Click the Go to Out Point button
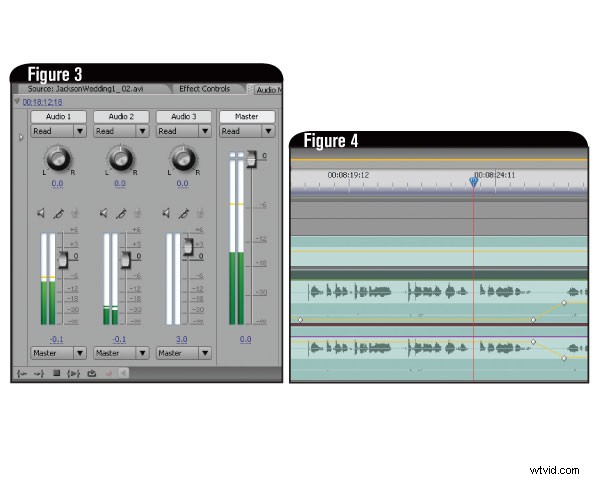 (39, 373)
